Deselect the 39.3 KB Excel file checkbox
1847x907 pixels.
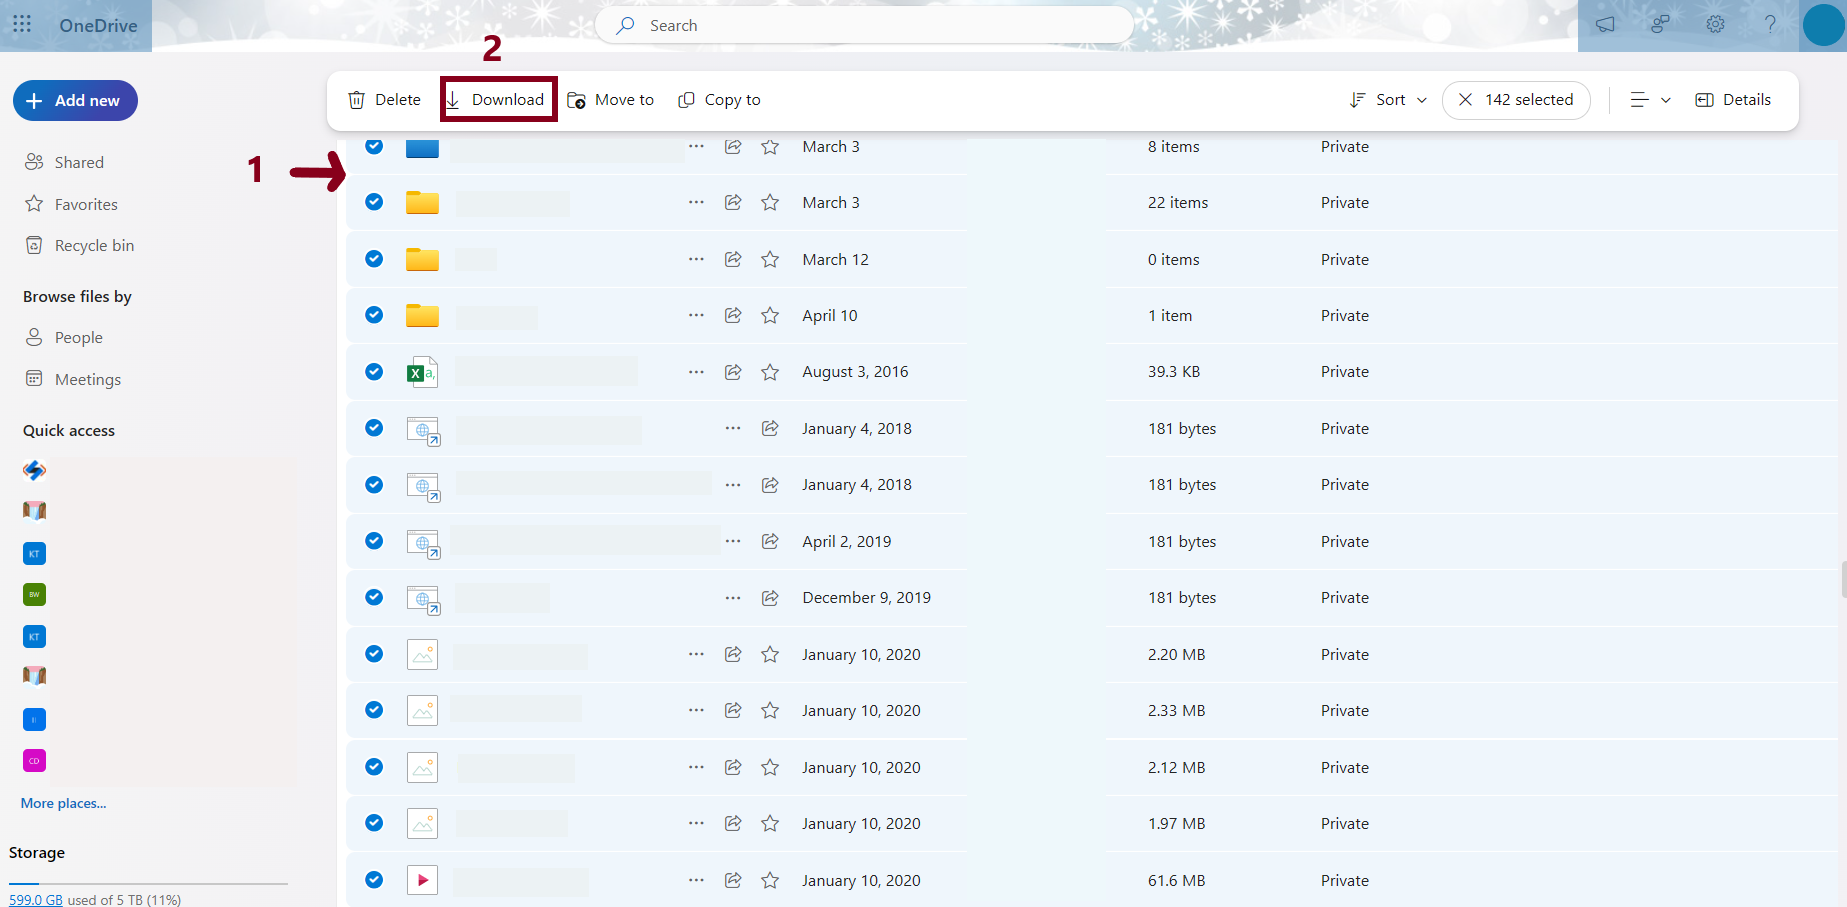(374, 372)
